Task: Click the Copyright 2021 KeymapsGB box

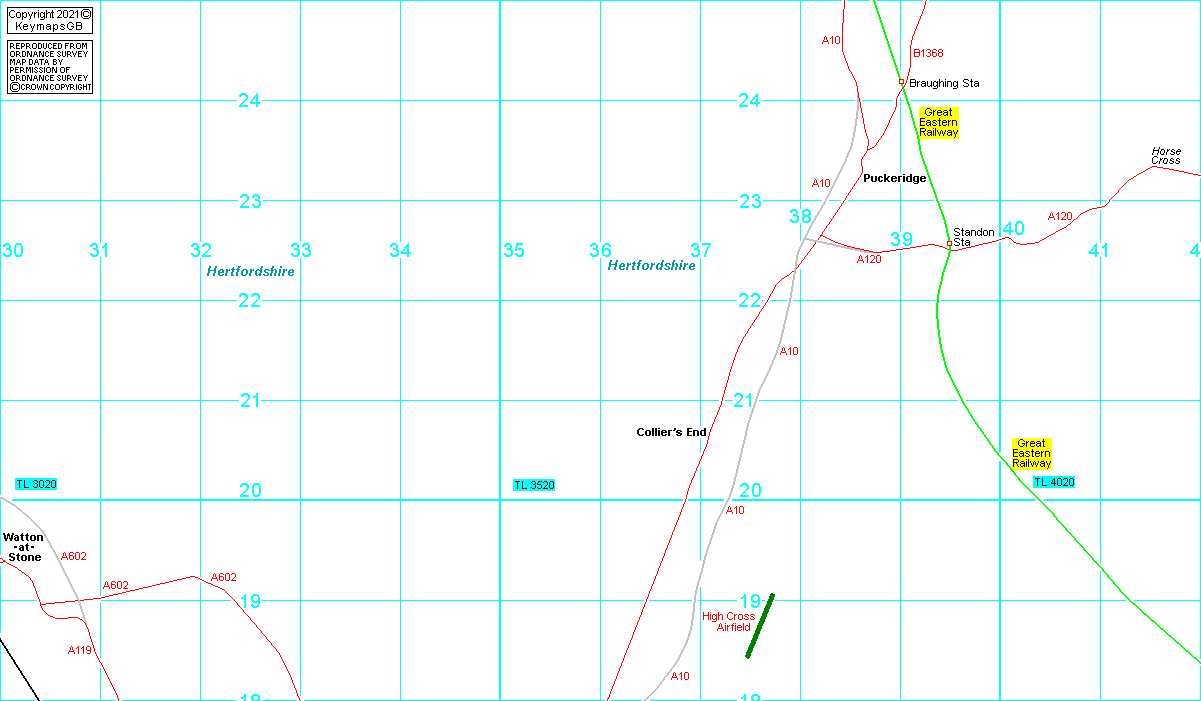Action: pos(50,20)
